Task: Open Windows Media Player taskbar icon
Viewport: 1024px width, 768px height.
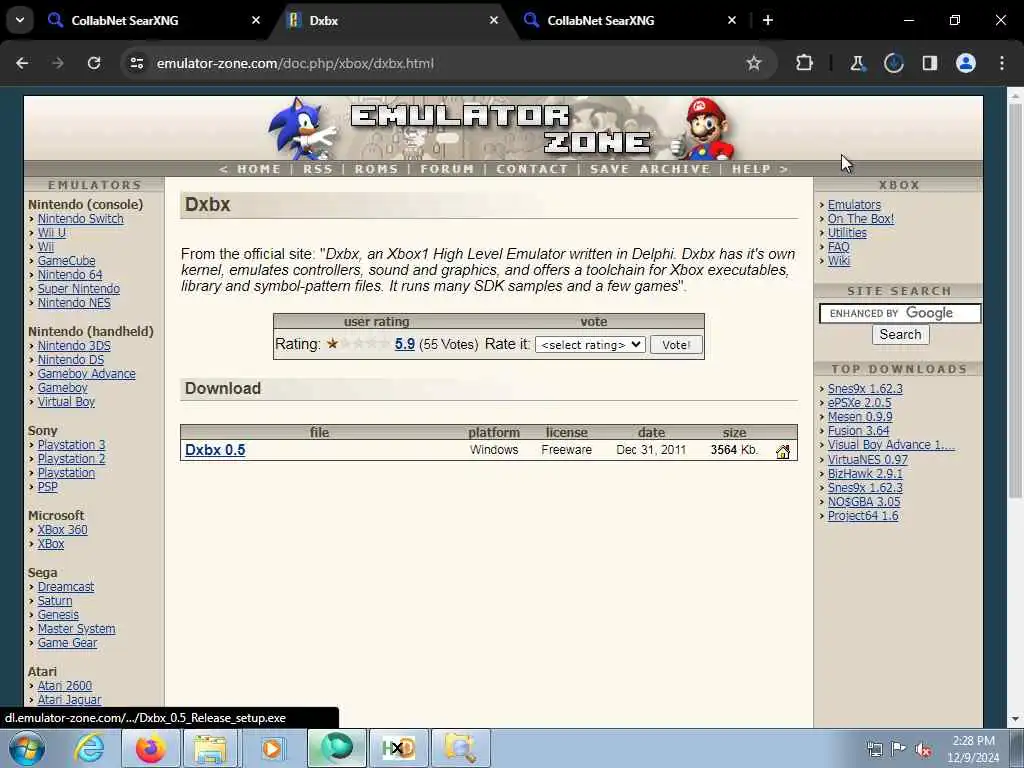Action: point(272,748)
